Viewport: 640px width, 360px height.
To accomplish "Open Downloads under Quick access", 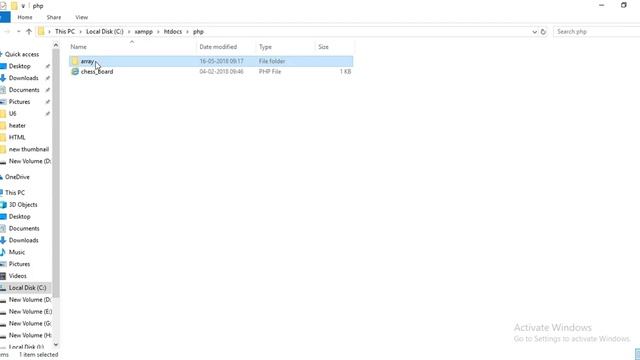I will pos(23,78).
